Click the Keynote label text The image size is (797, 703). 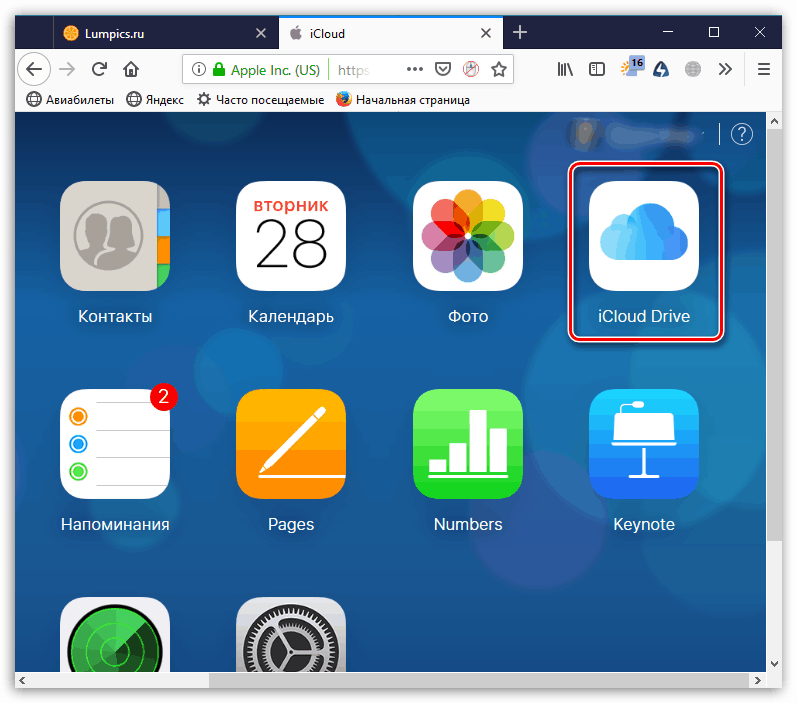pyautogui.click(x=644, y=524)
